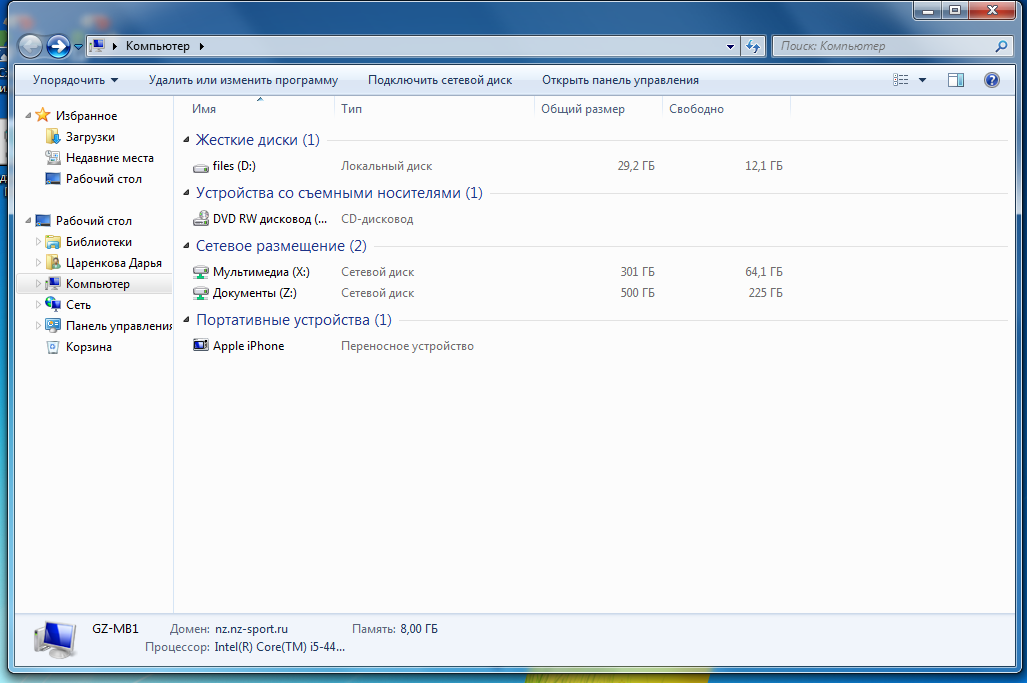The height and width of the screenshot is (683, 1027).
Task: Open Рабочий стол under Избранное
Action: point(103,179)
